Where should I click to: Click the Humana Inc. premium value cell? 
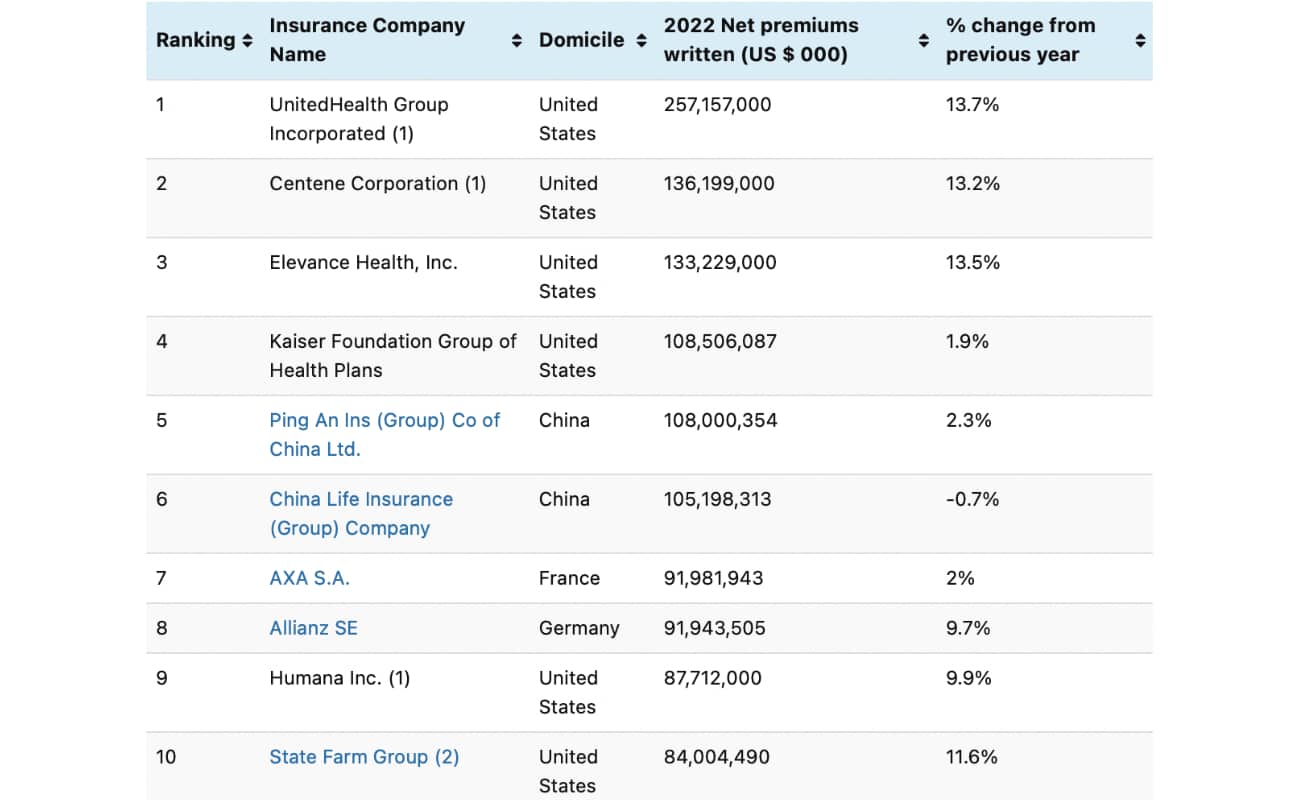tap(713, 677)
